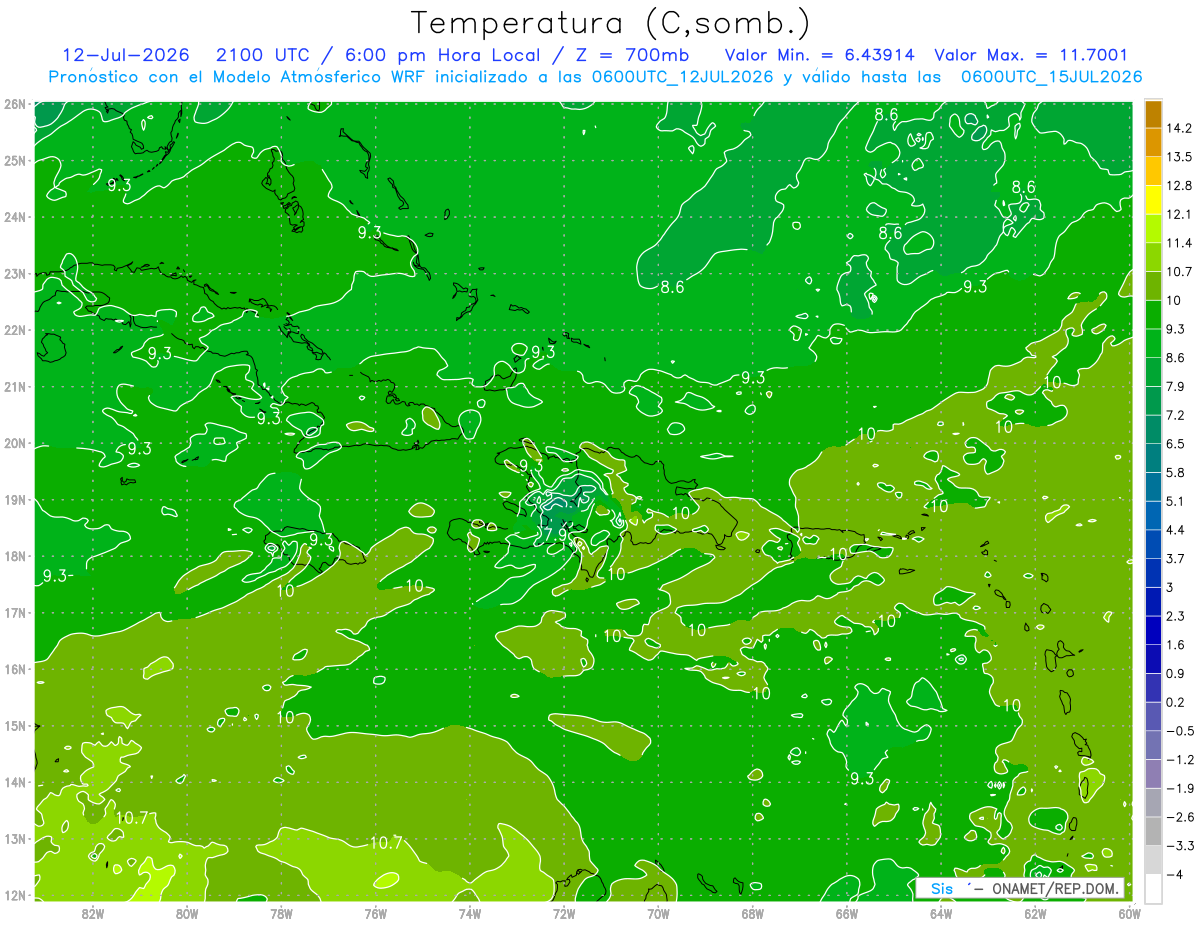This screenshot has width=1200, height=927.
Task: Click the 70W longitude axis label
Action: 658,913
